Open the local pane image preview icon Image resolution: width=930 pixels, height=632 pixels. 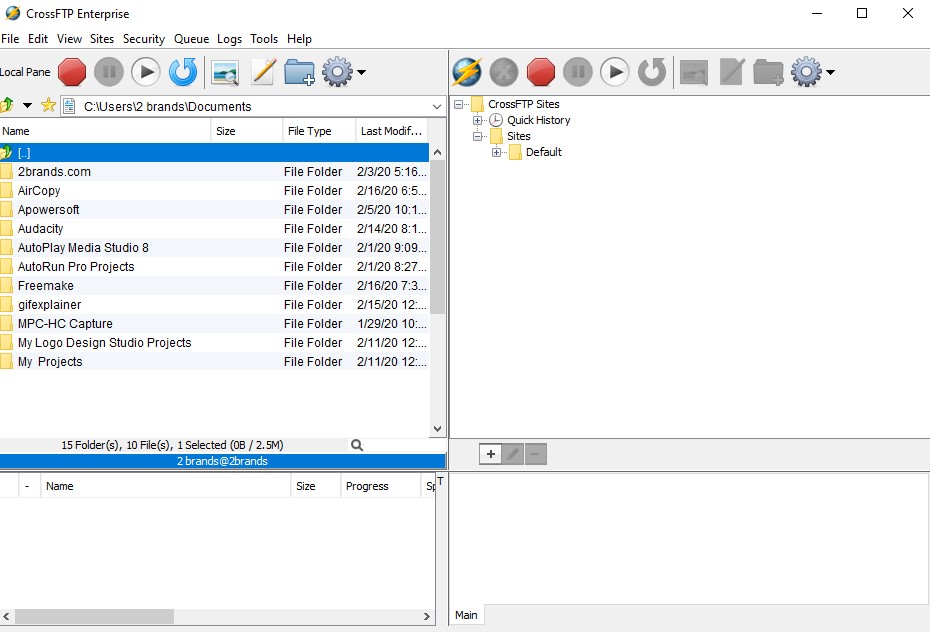[225, 73]
